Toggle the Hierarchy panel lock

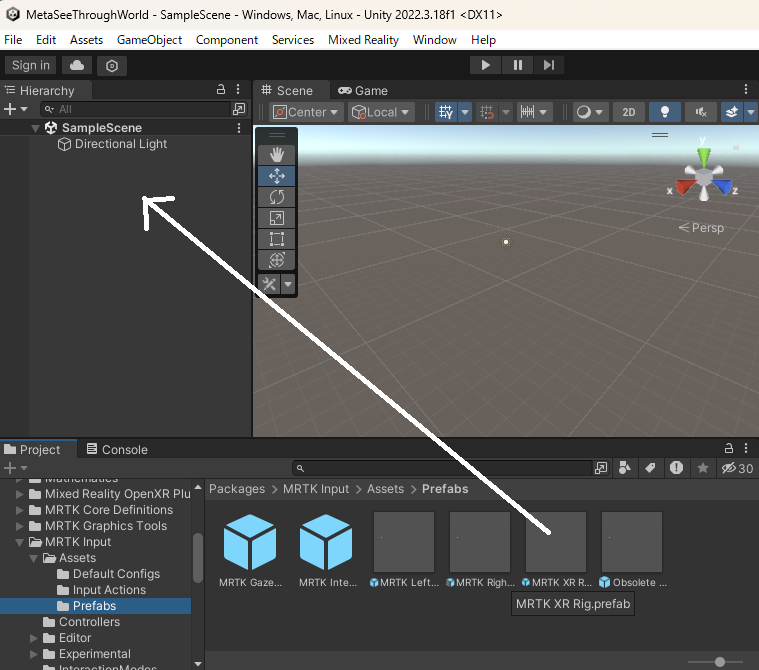[x=221, y=90]
